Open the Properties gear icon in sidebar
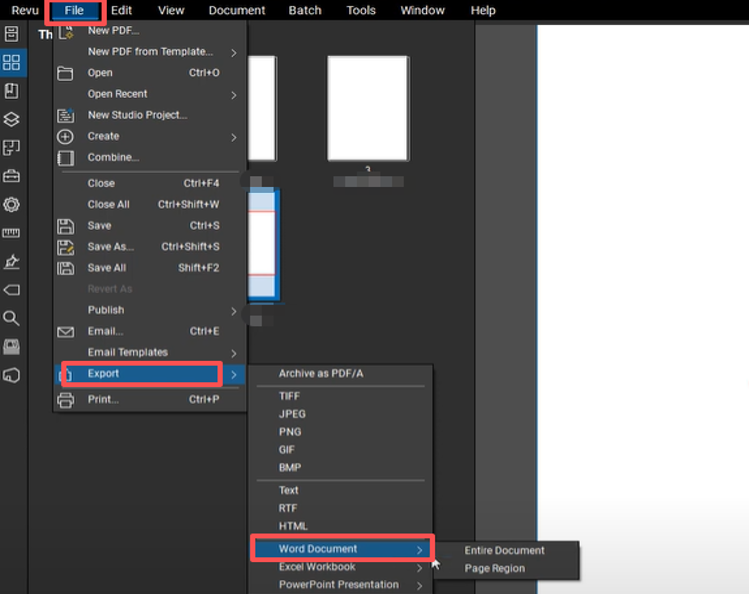This screenshot has height=594, width=749. click(11, 205)
